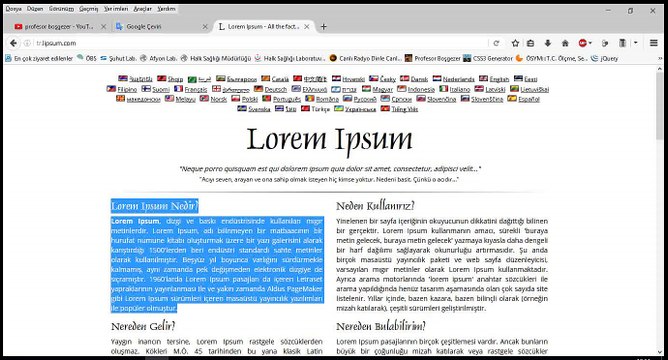The height and width of the screenshot is (360, 668).
Task: Switch site language to Filipino
Action: 127,89
